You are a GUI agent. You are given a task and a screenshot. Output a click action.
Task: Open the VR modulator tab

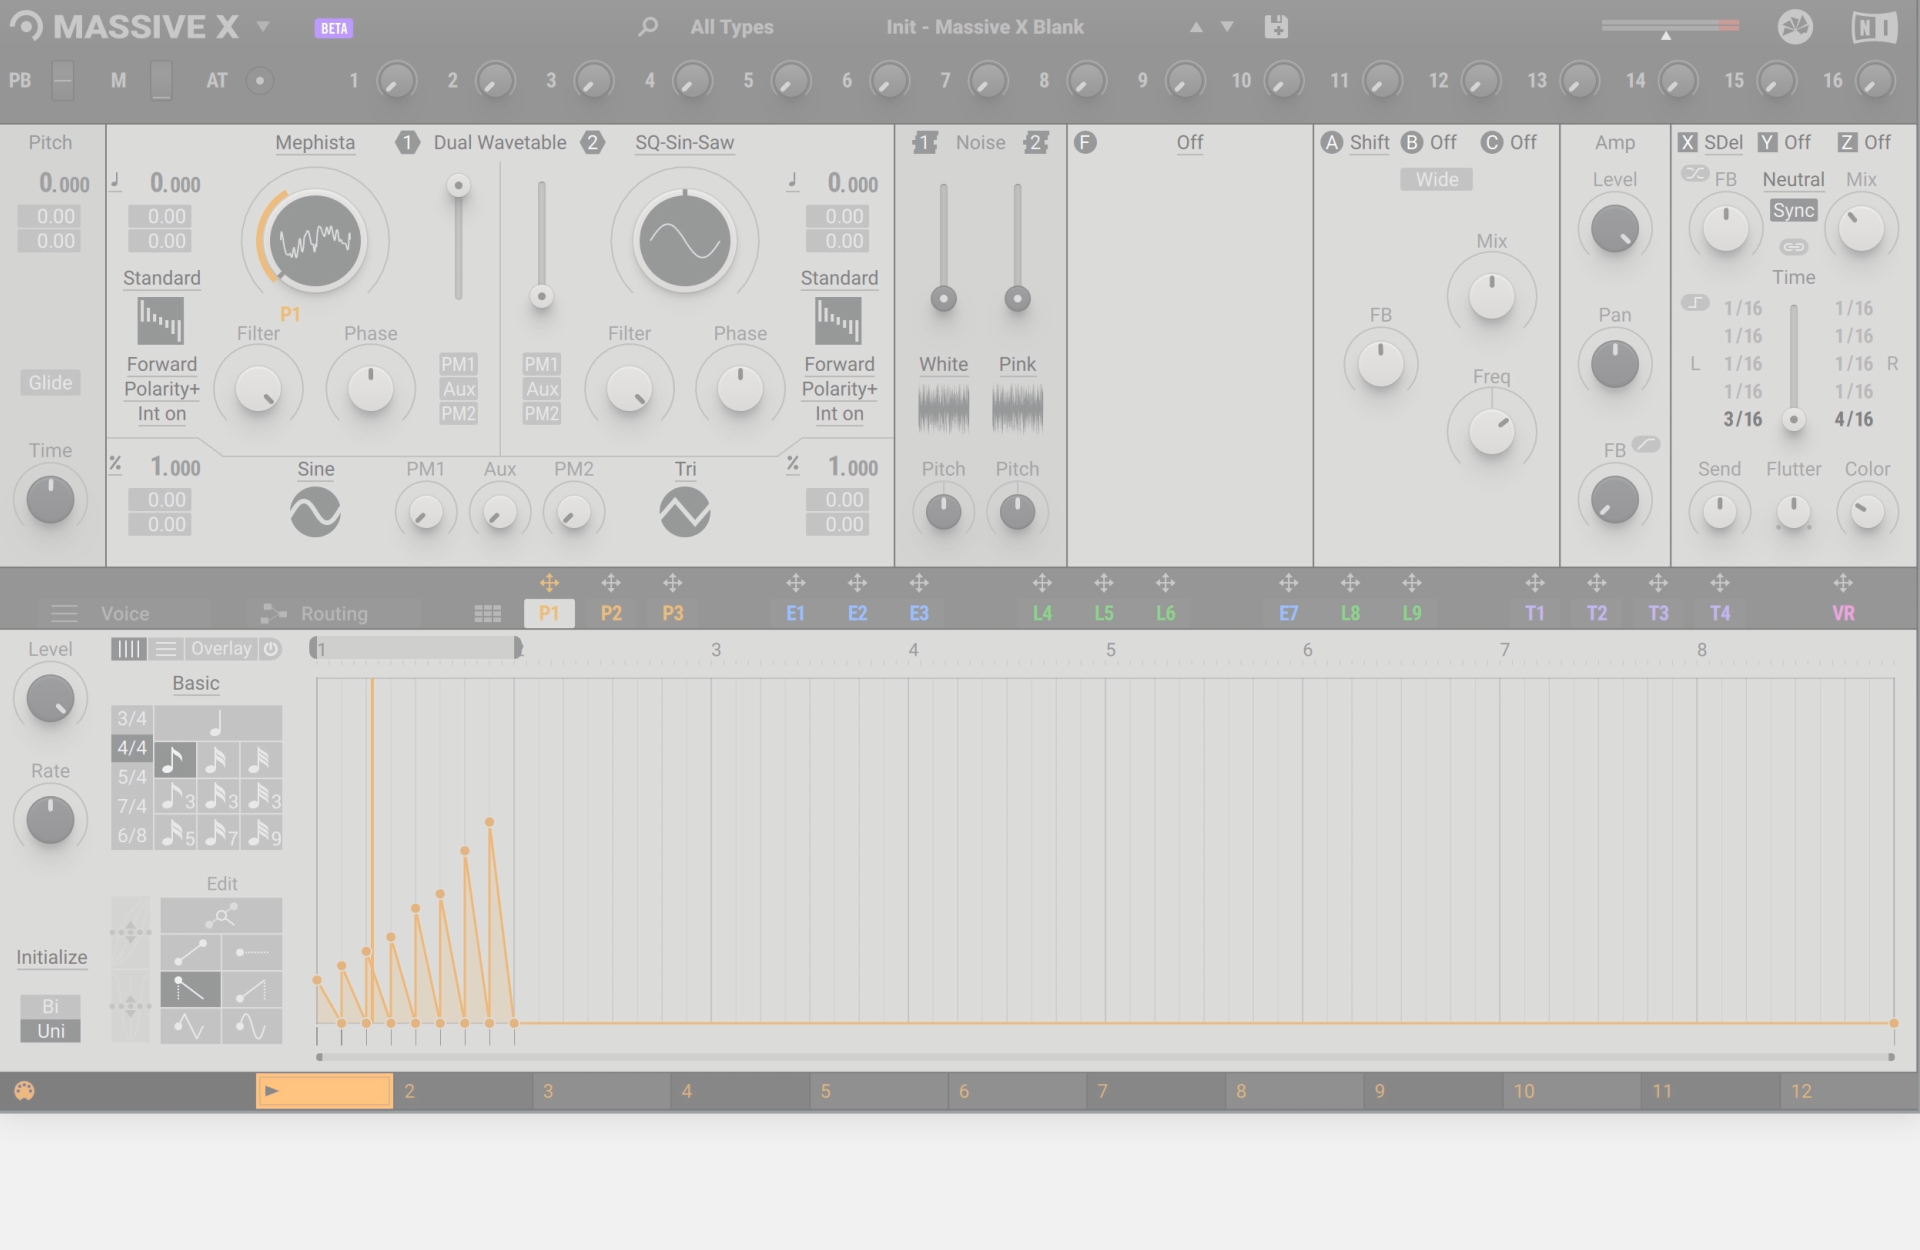1843,613
